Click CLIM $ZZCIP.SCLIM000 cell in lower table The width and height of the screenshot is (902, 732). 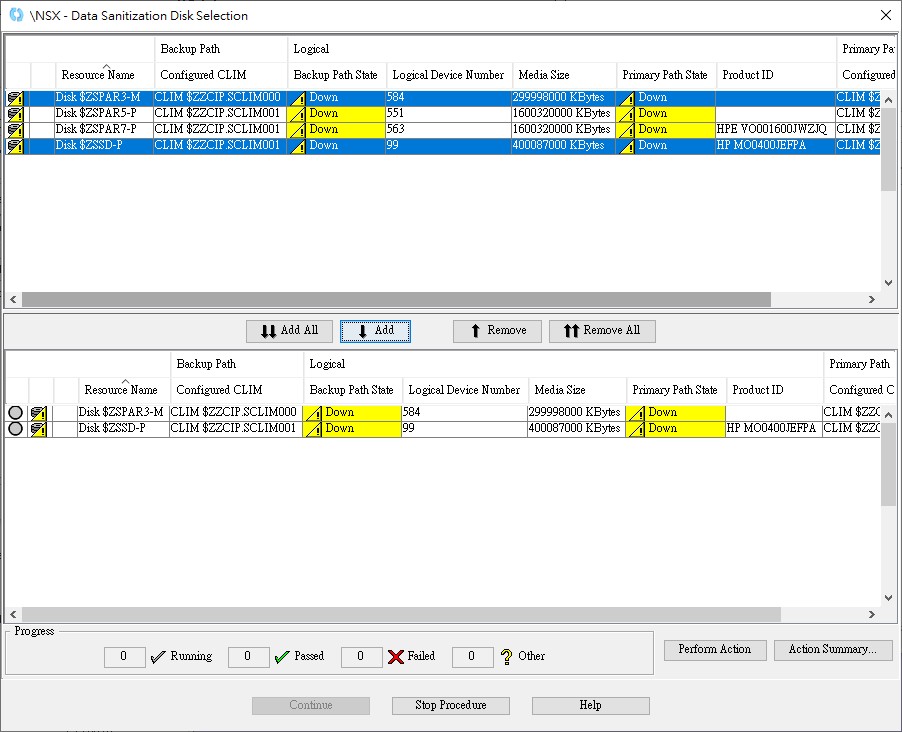(236, 413)
